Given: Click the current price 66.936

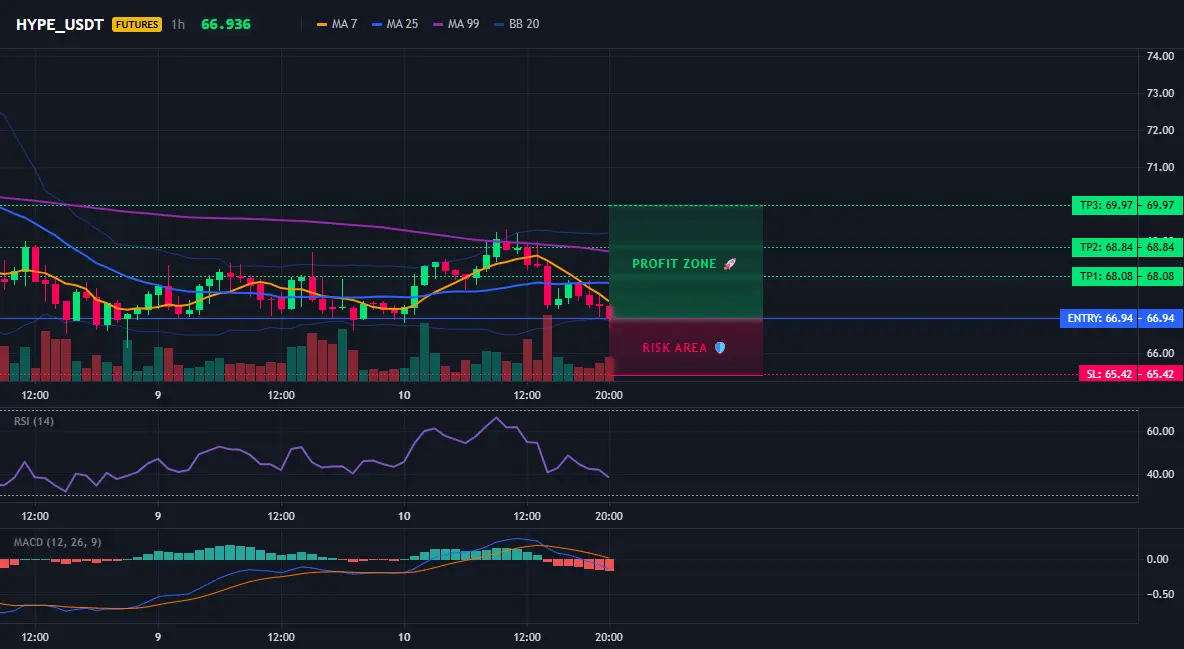Looking at the screenshot, I should 226,24.
